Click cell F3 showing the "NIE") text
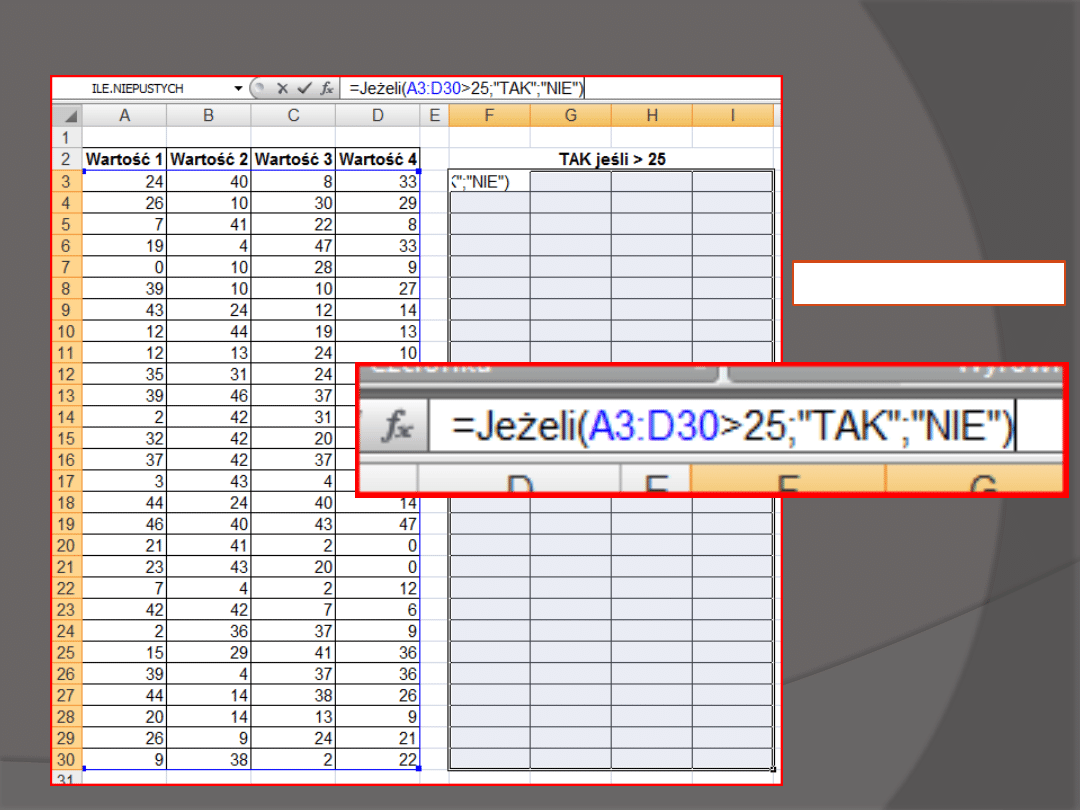This screenshot has height=810, width=1080. pyautogui.click(x=489, y=181)
